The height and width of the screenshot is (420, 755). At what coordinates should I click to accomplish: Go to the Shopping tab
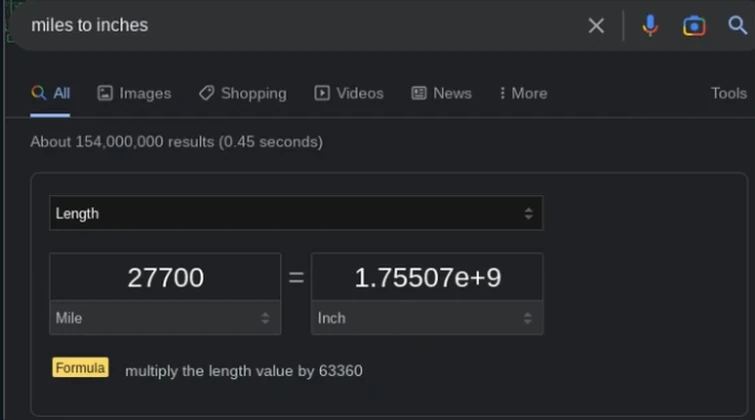[x=243, y=93]
